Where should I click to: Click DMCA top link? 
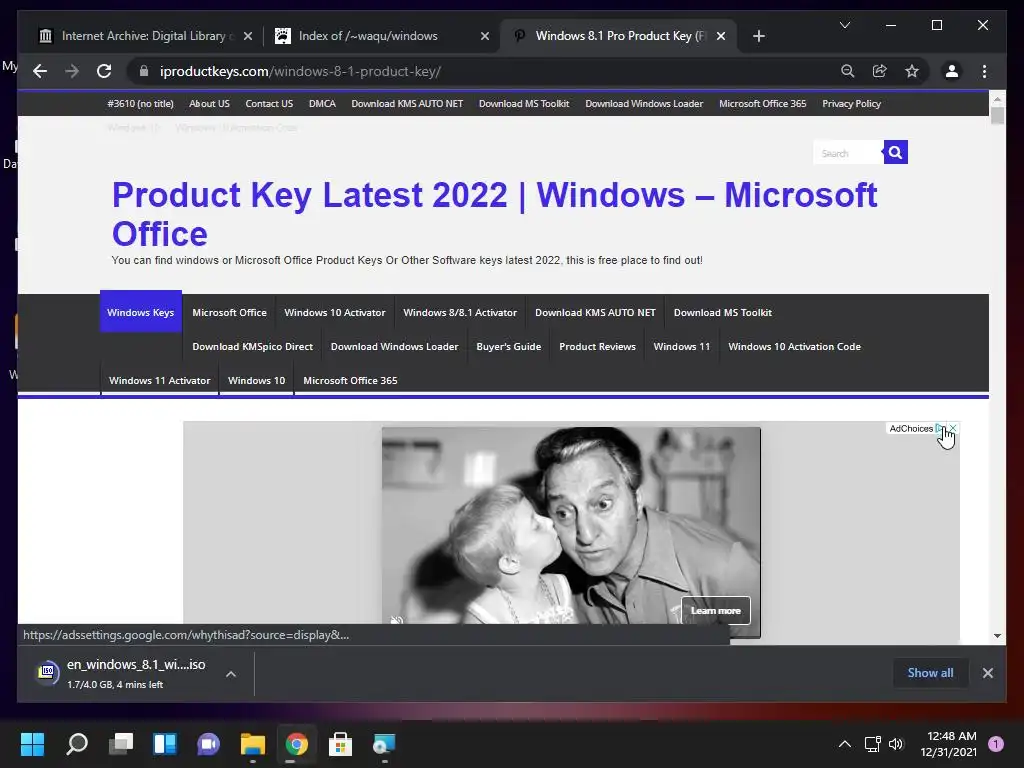(x=322, y=103)
